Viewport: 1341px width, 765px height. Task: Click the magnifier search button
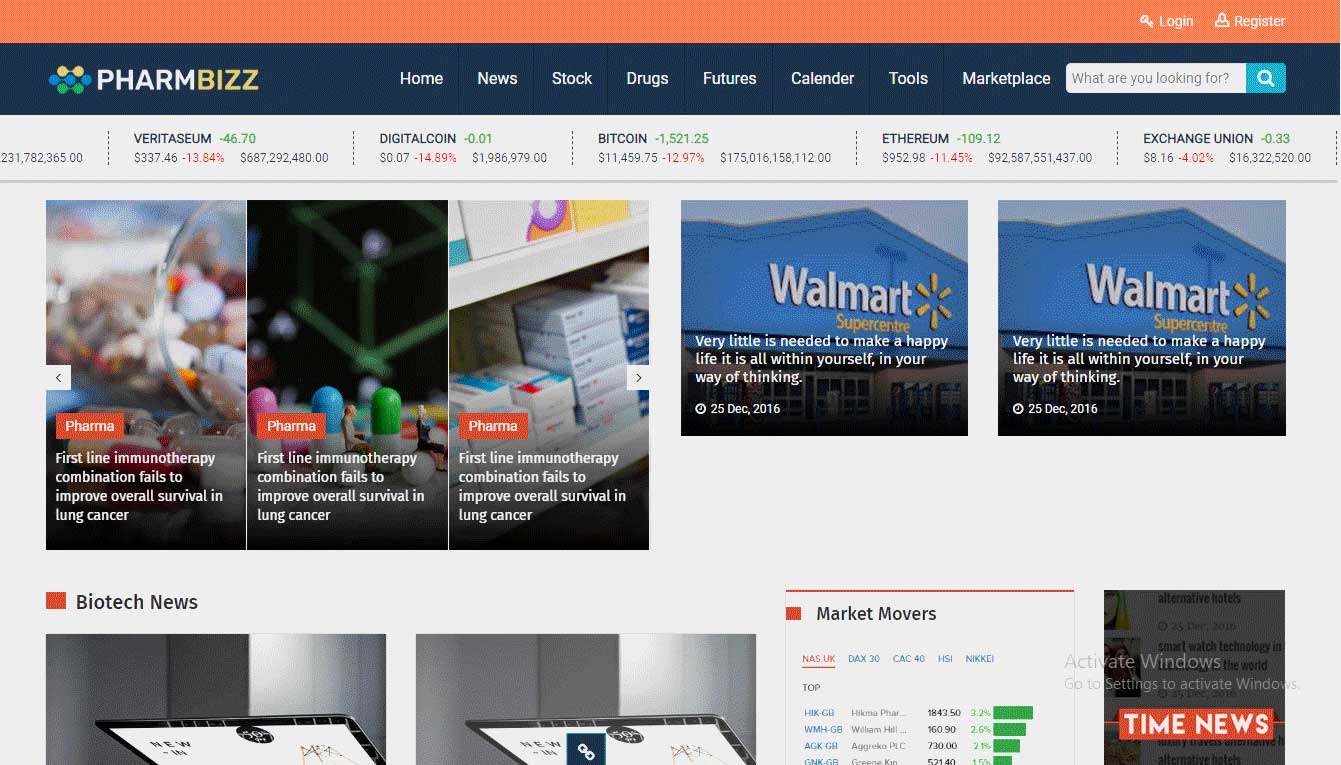tap(1266, 78)
